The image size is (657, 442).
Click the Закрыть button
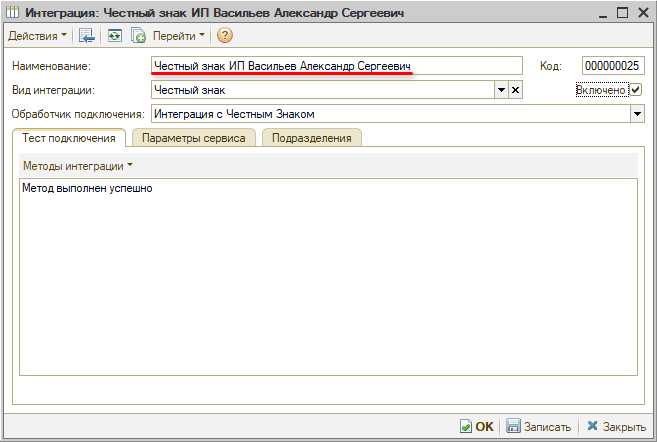616,426
